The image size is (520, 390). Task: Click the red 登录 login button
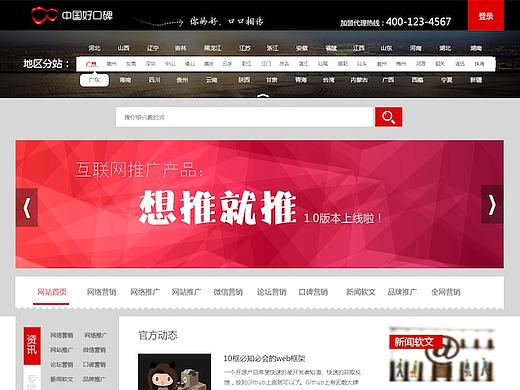(486, 16)
